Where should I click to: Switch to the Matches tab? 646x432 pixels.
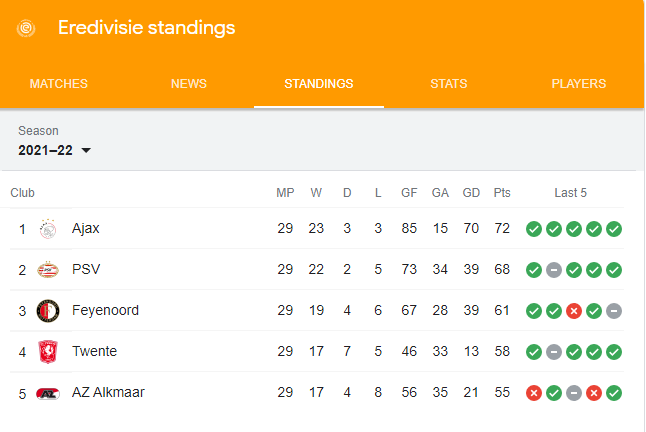click(59, 84)
